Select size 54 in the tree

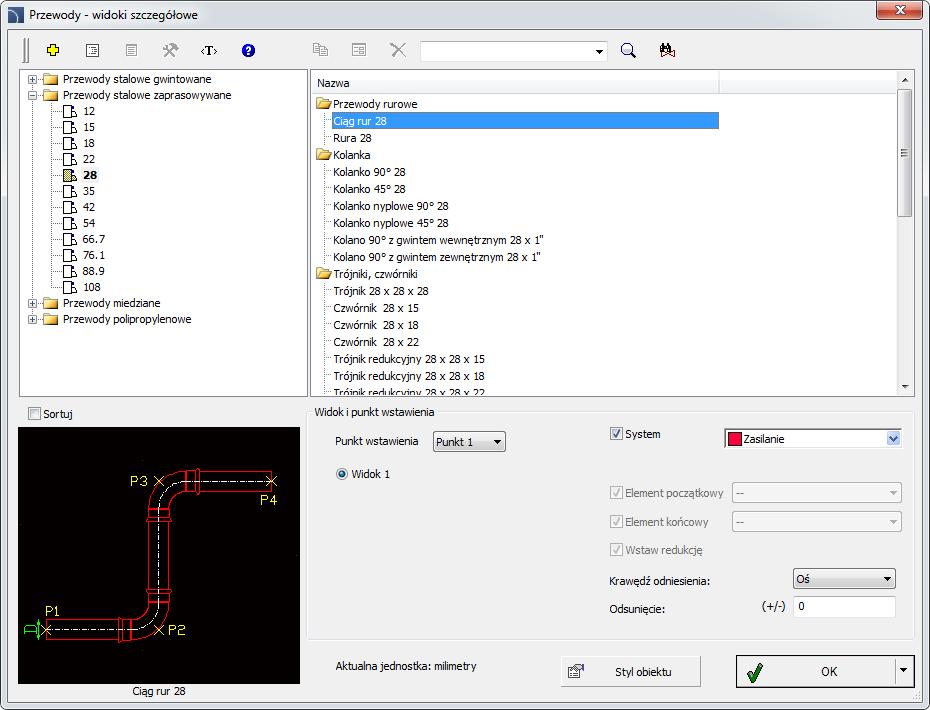click(x=88, y=223)
